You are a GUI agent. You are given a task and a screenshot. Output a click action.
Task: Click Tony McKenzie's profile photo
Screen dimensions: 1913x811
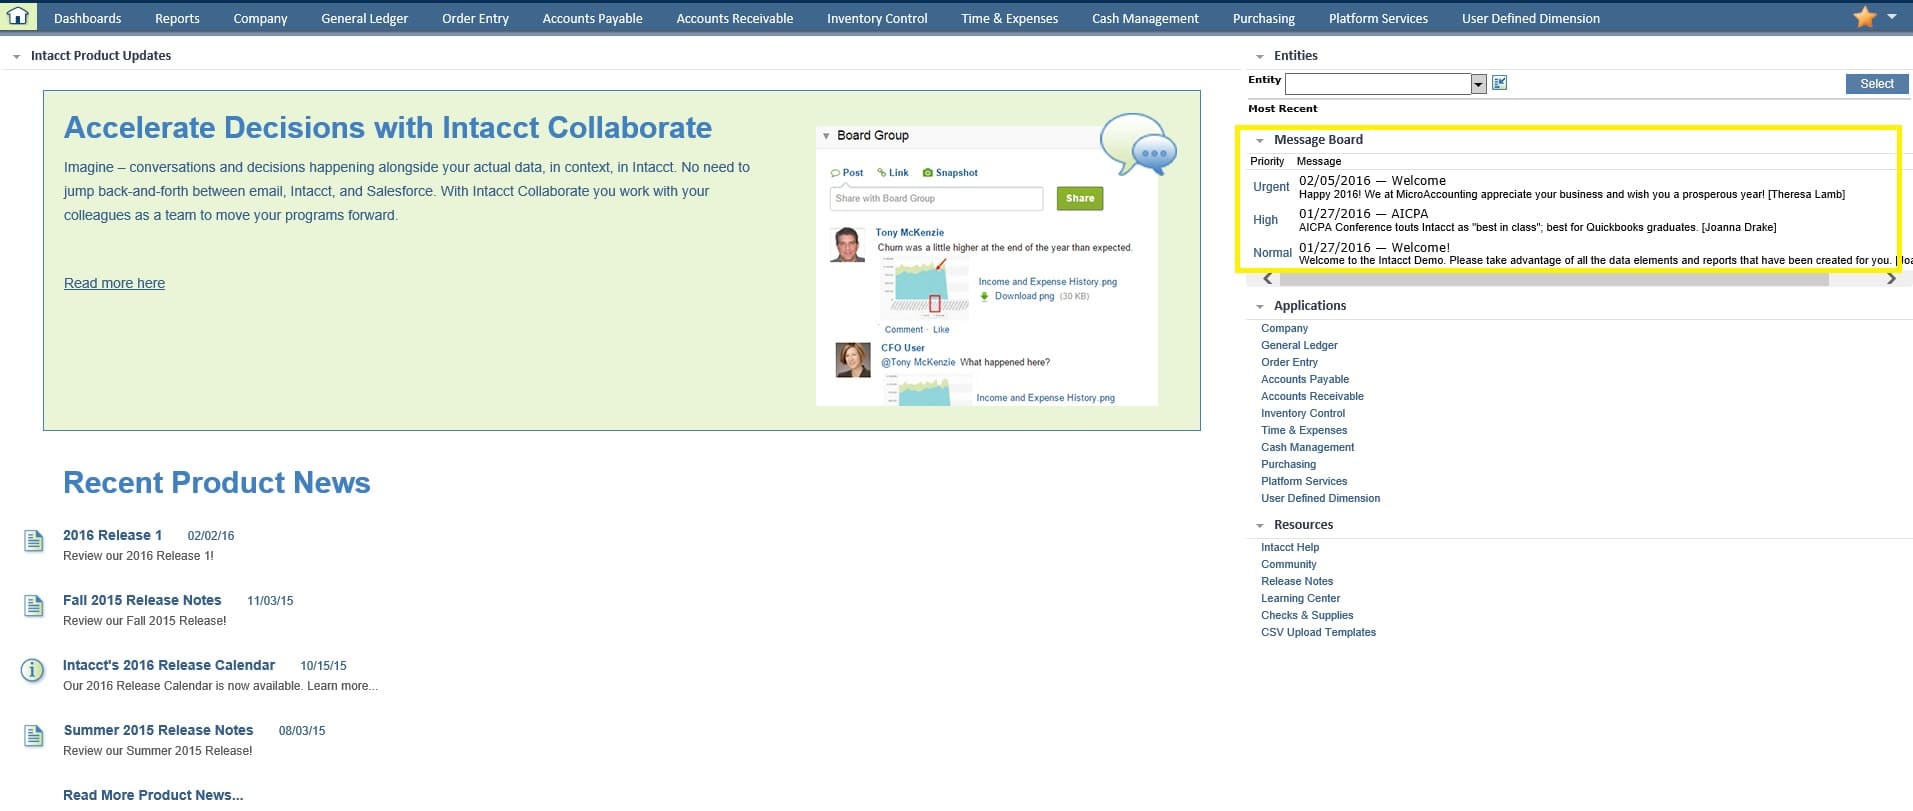(847, 245)
